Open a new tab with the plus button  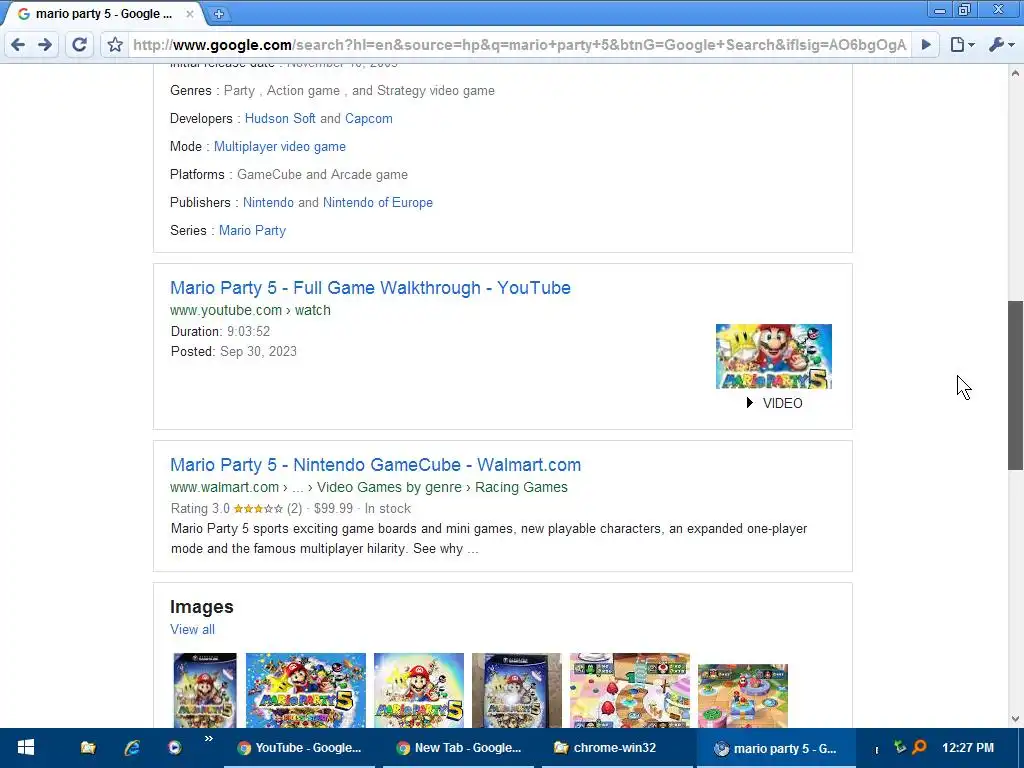(x=219, y=14)
